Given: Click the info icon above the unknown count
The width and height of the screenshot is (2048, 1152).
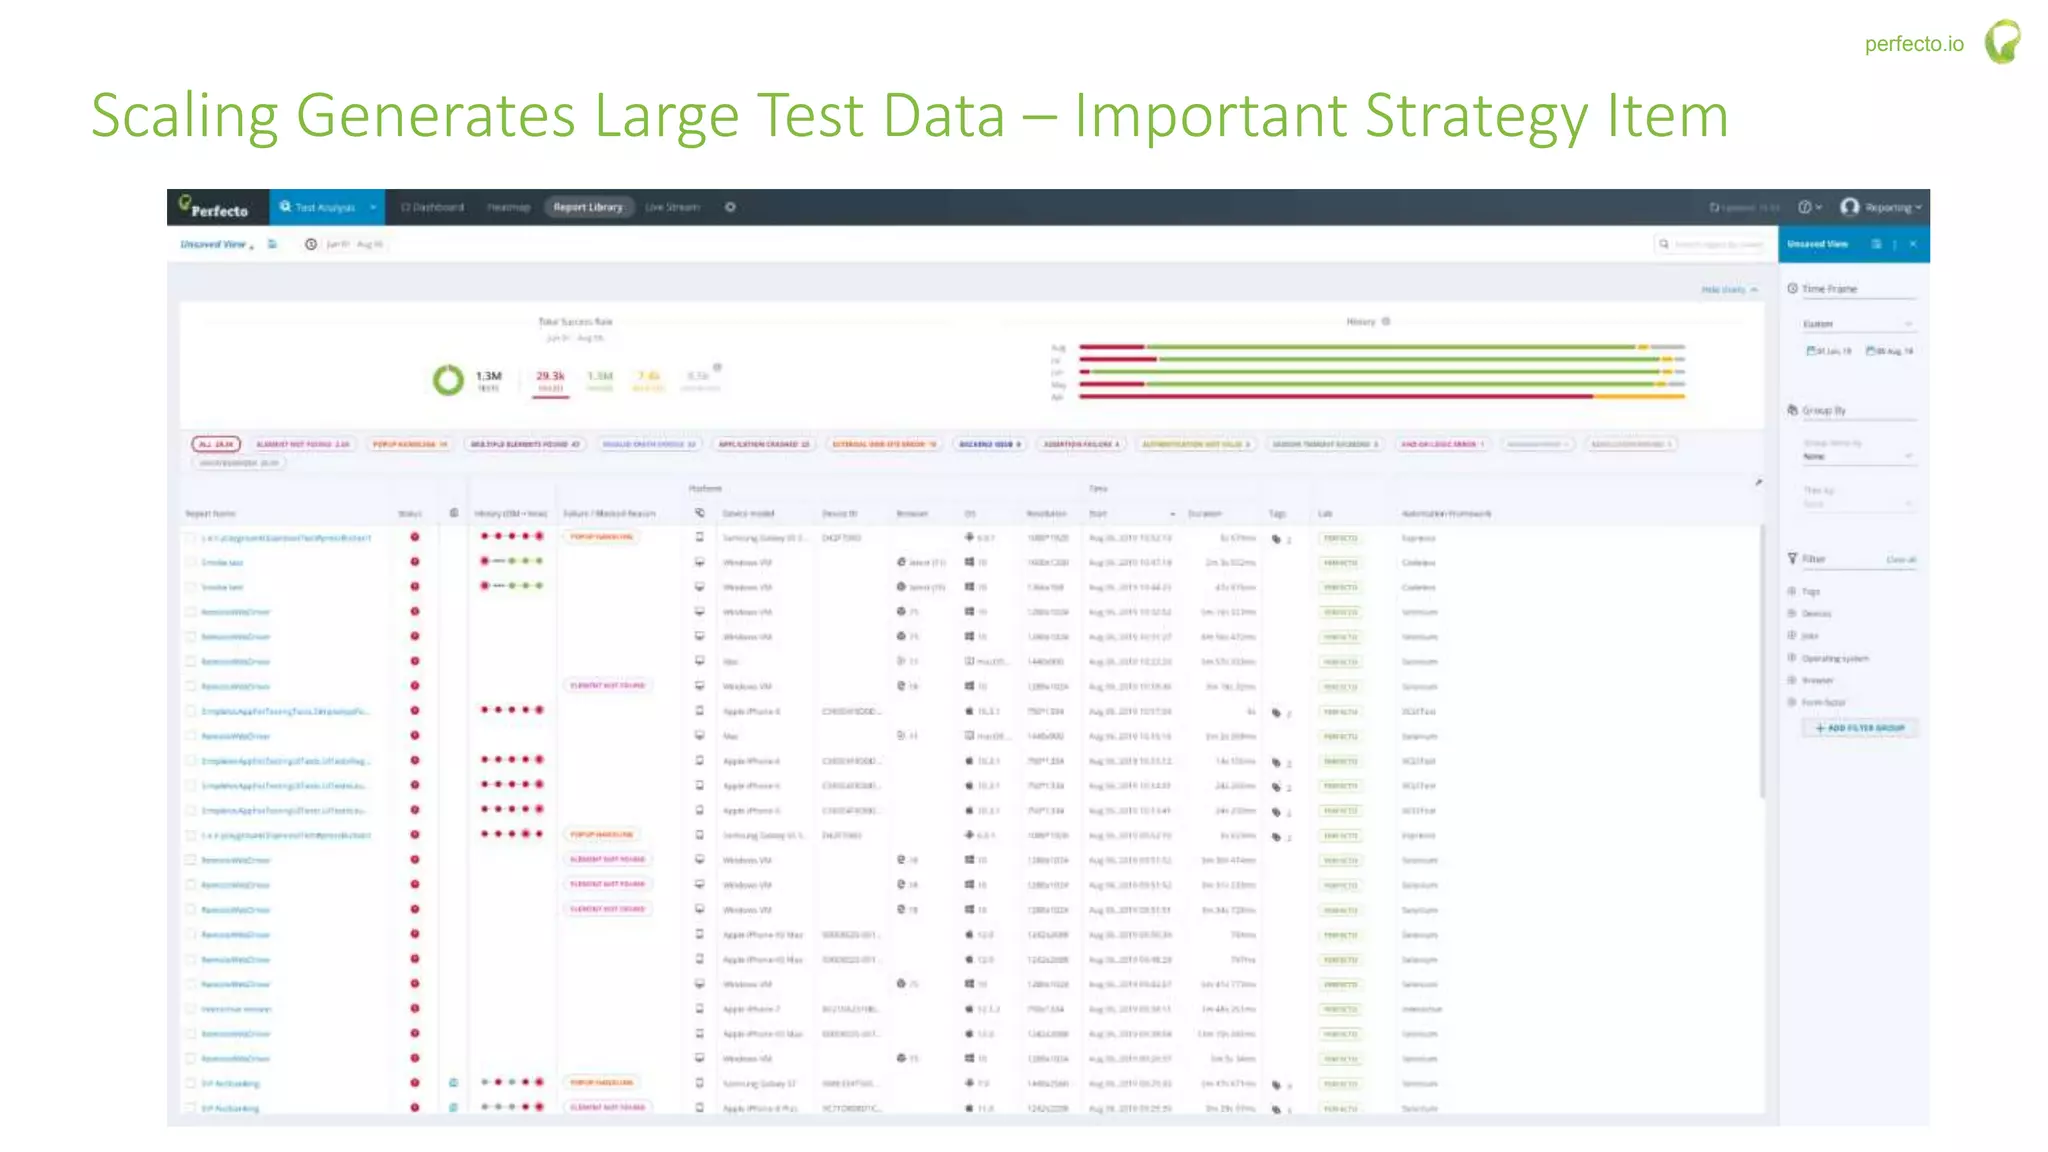Looking at the screenshot, I should (x=717, y=367).
